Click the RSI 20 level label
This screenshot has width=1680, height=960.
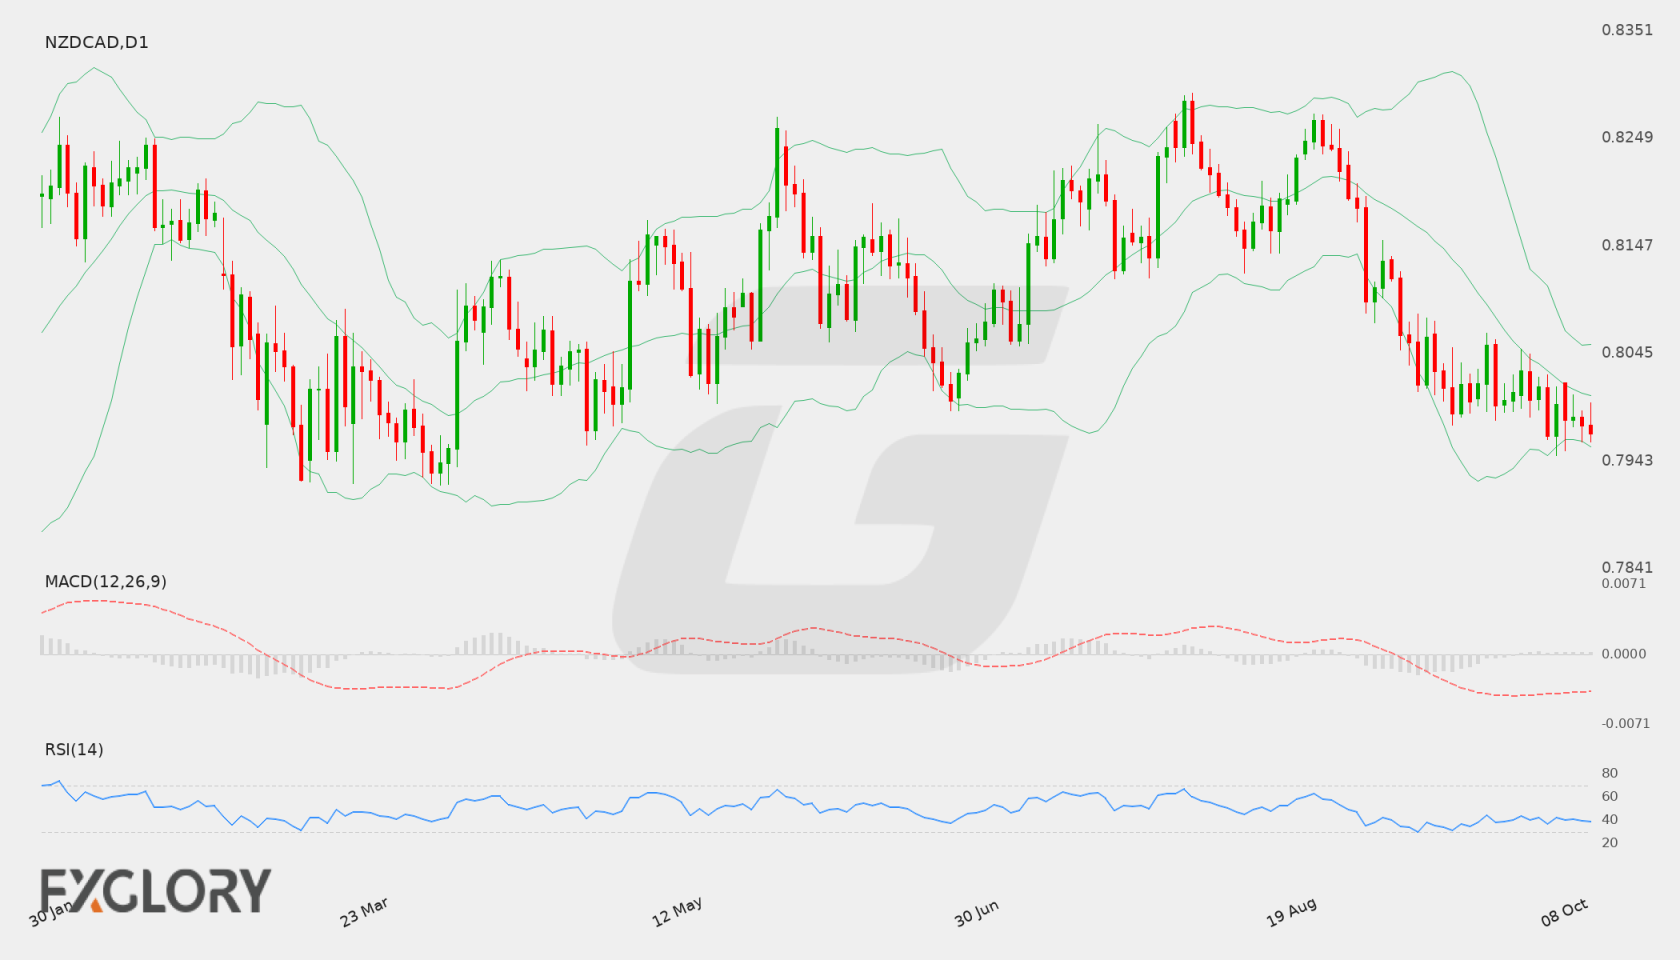coord(1610,842)
